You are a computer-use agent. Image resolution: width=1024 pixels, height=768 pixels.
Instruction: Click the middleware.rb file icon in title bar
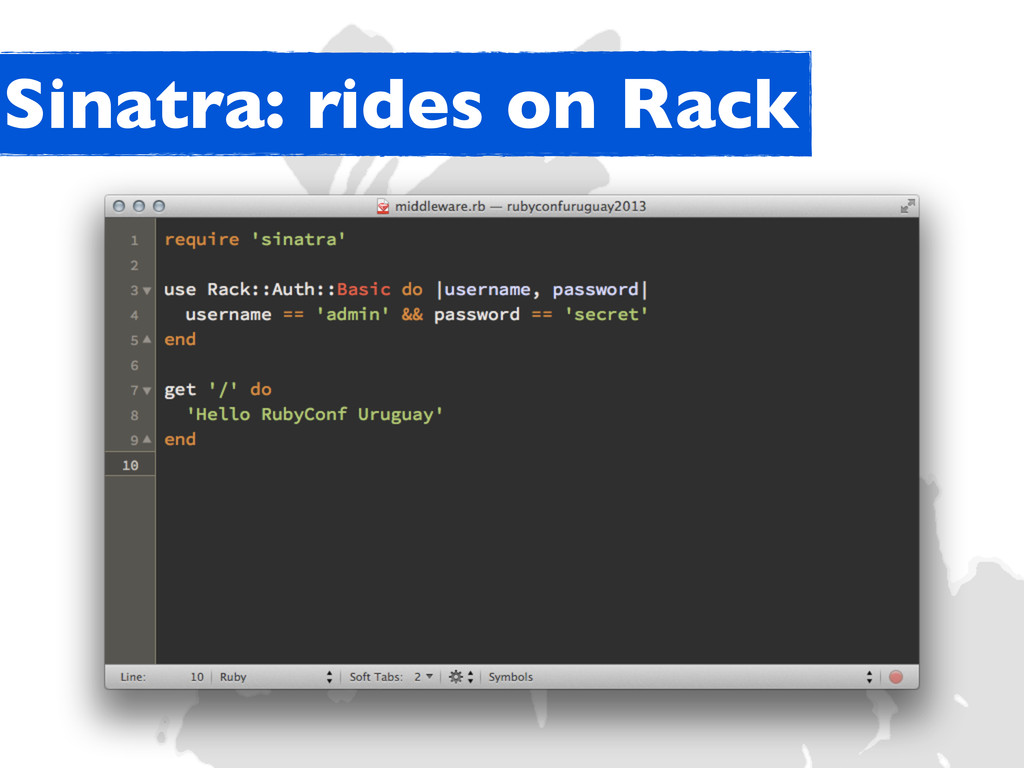pyautogui.click(x=383, y=206)
